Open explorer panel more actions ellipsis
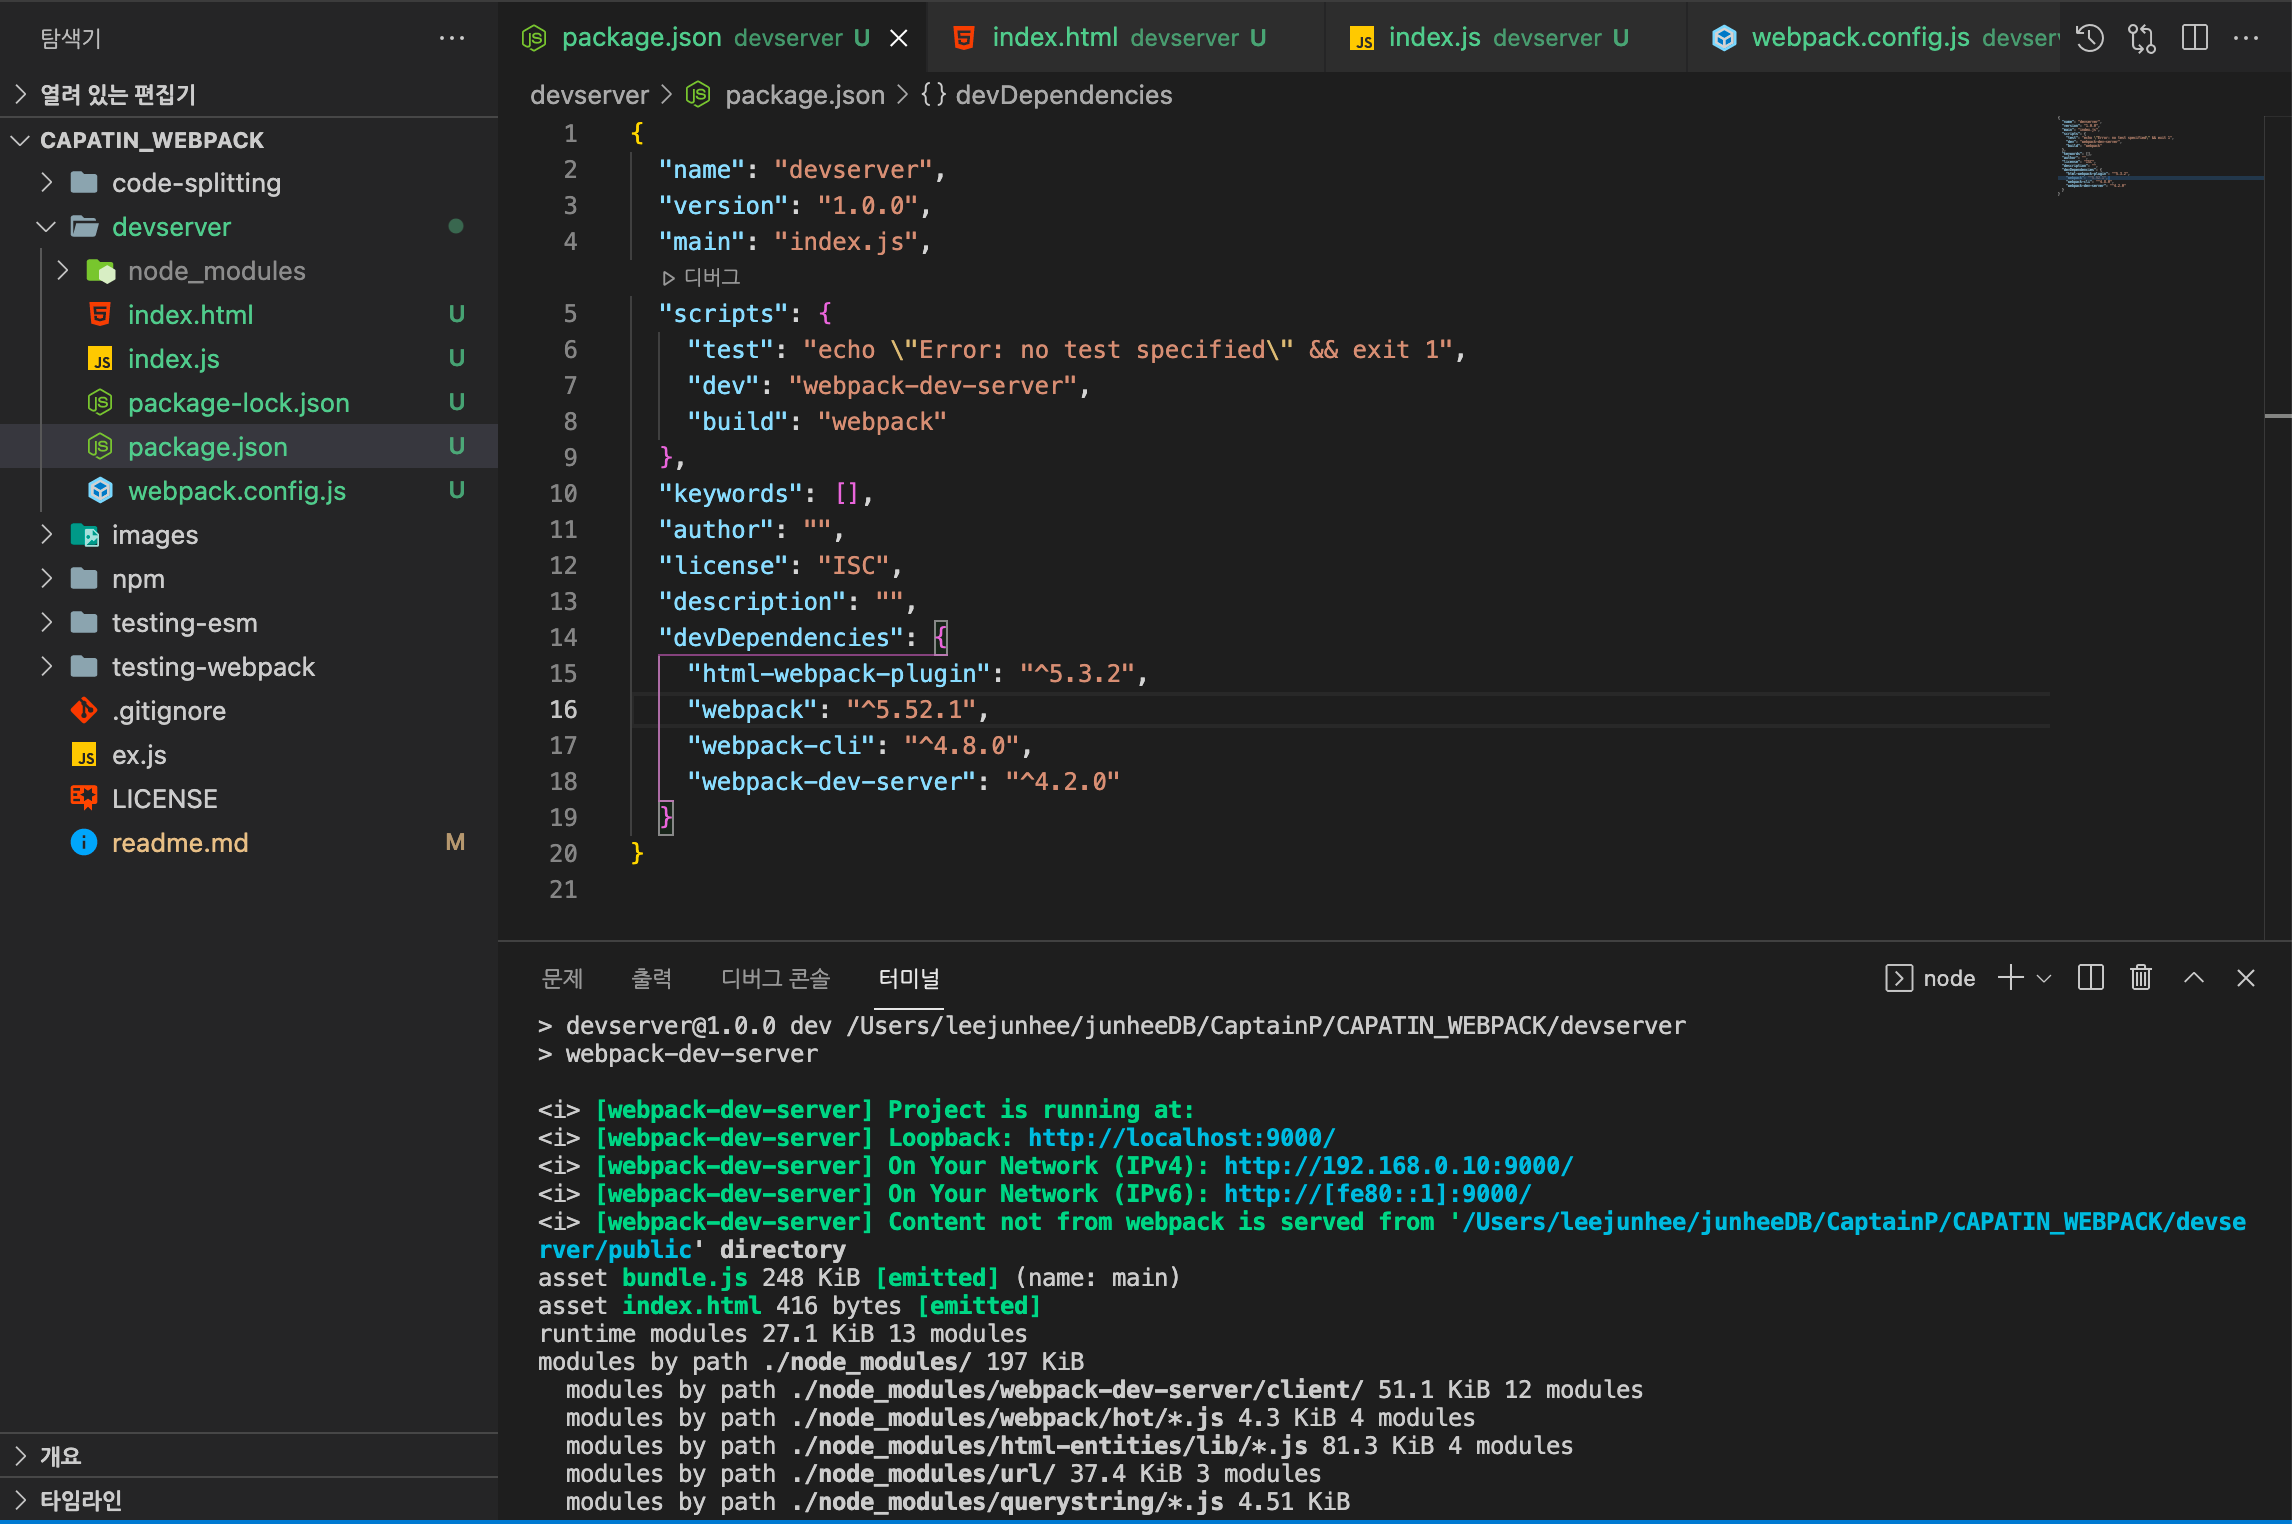Viewport: 2292px width, 1524px height. click(452, 38)
